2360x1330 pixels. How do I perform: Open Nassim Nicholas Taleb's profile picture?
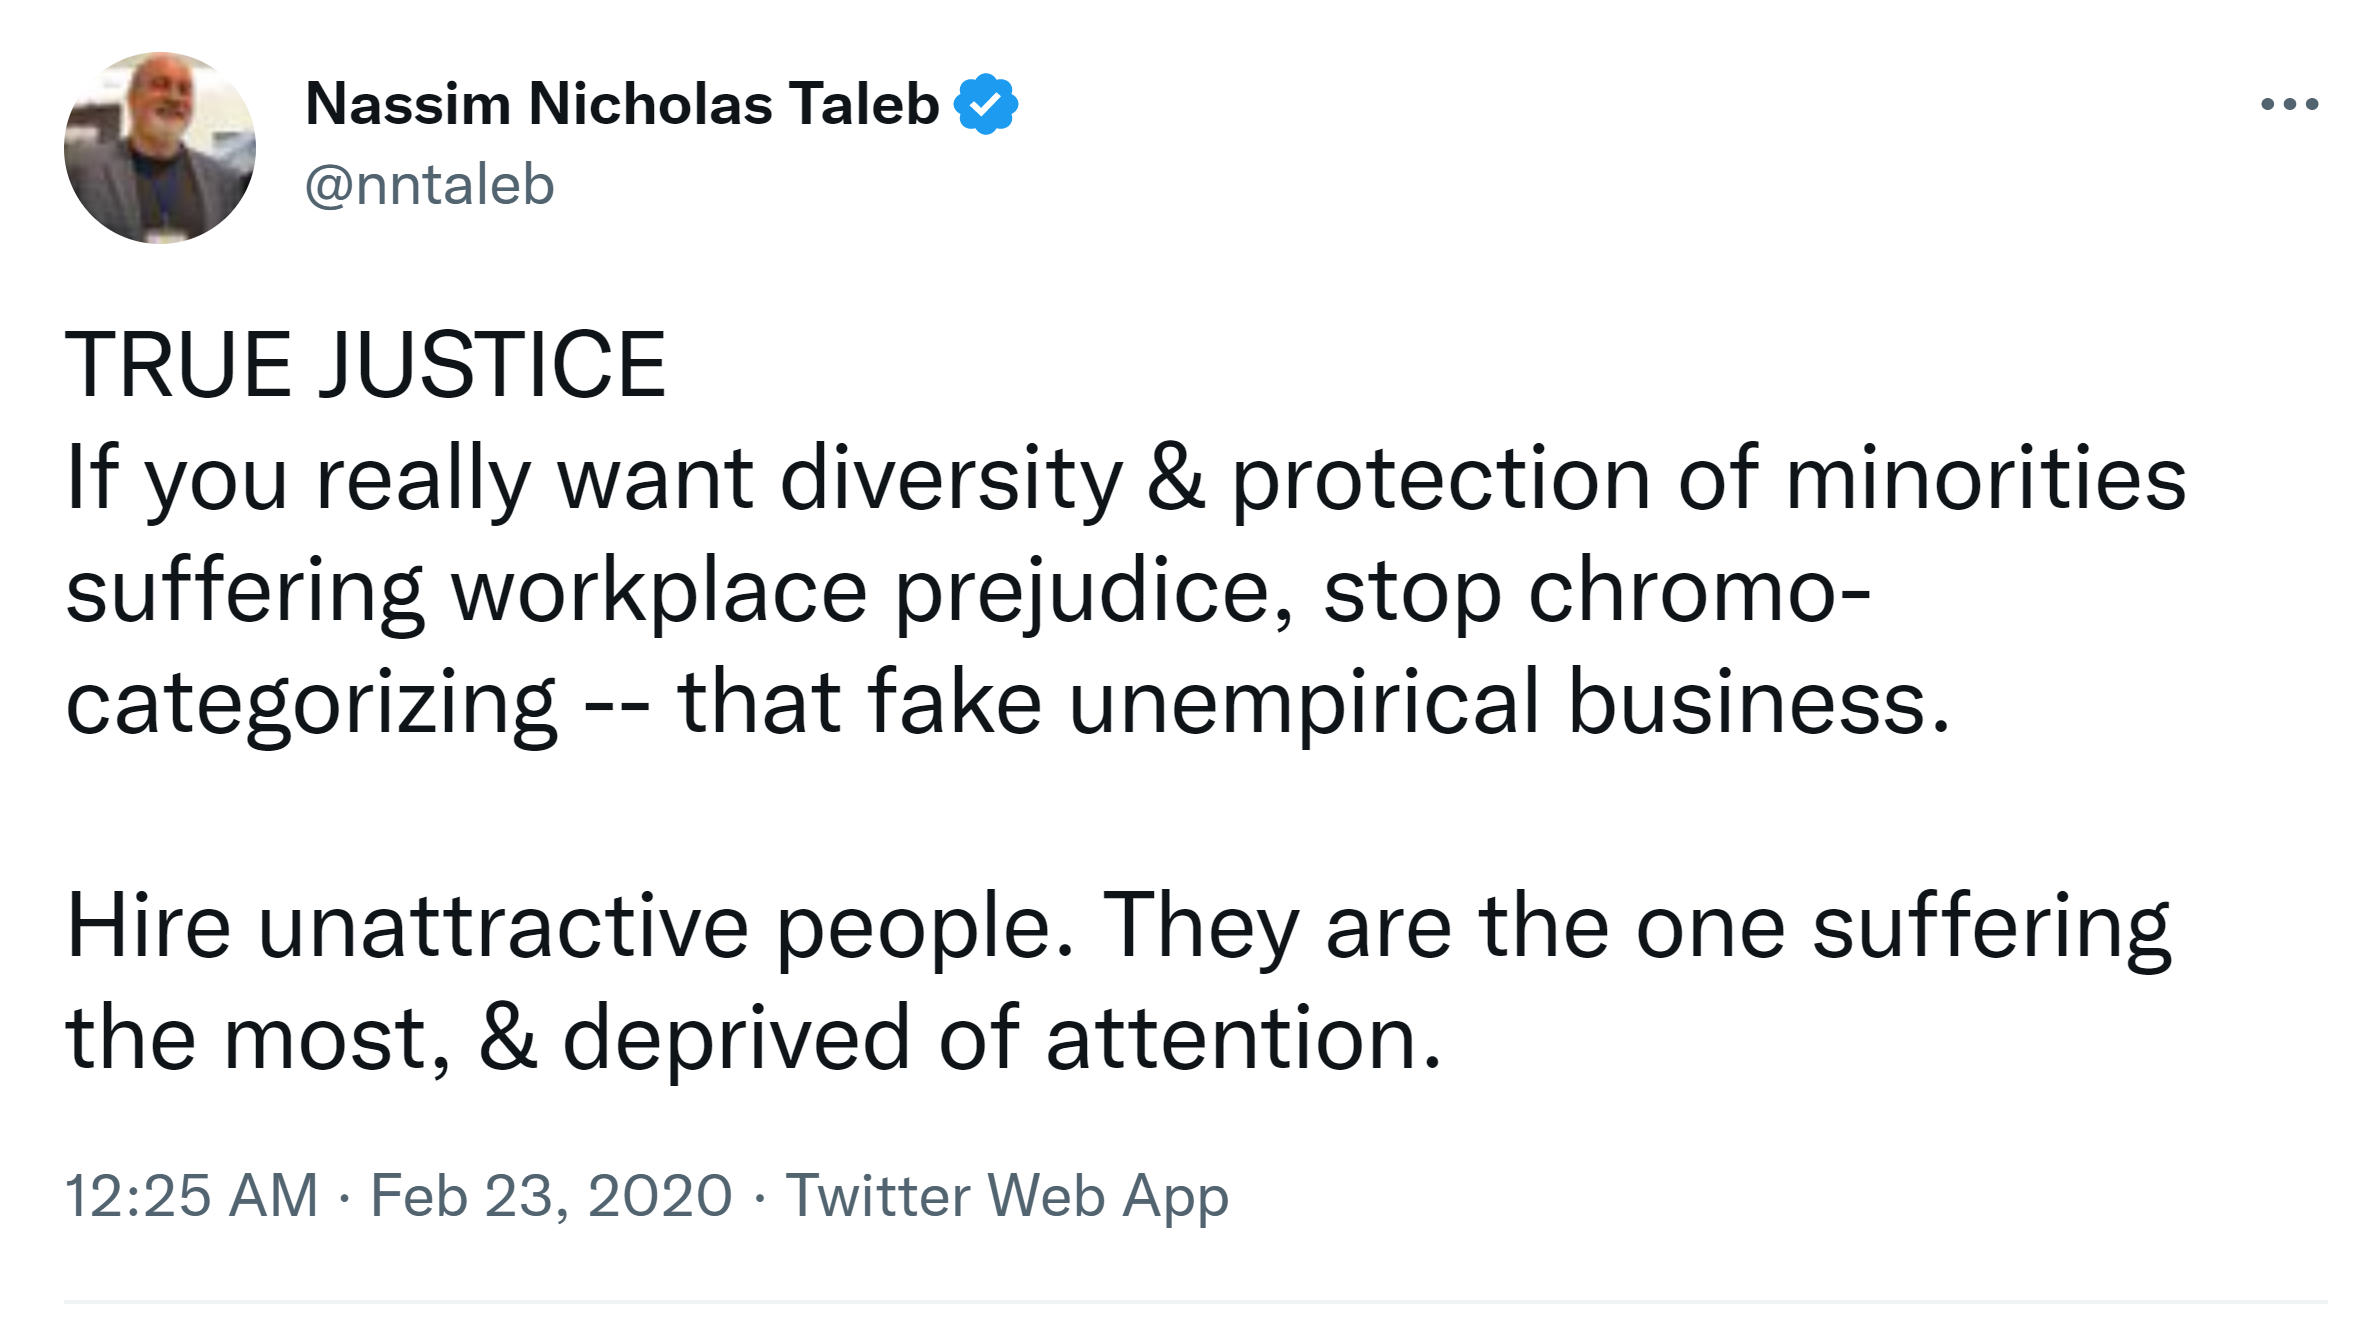[160, 148]
